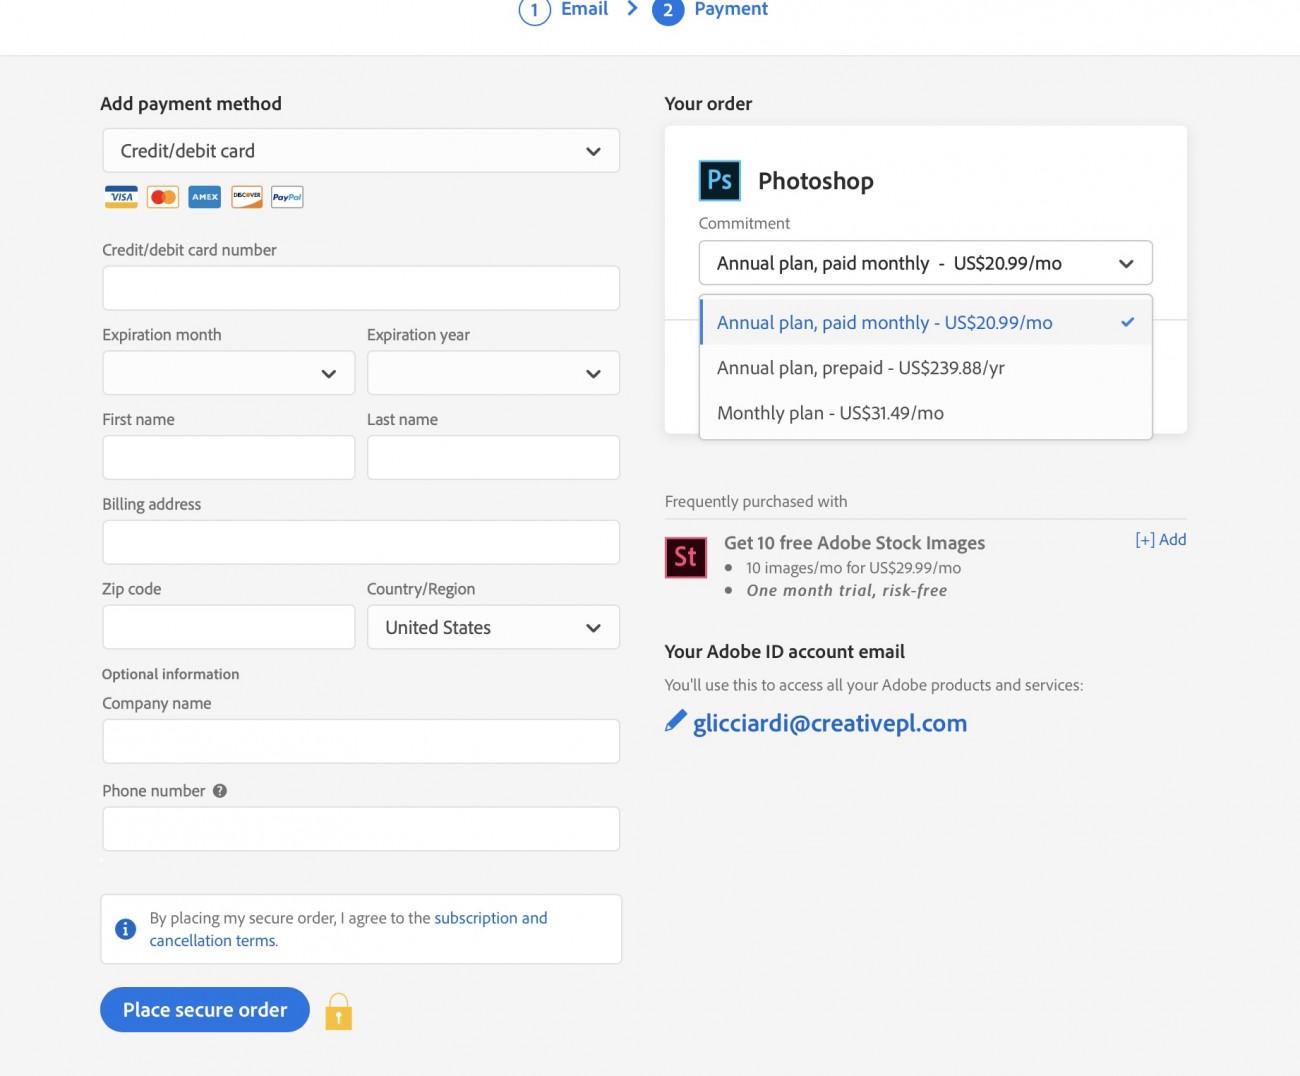Image resolution: width=1300 pixels, height=1076 pixels.
Task: Focus the Zip code field
Action: [x=229, y=628]
